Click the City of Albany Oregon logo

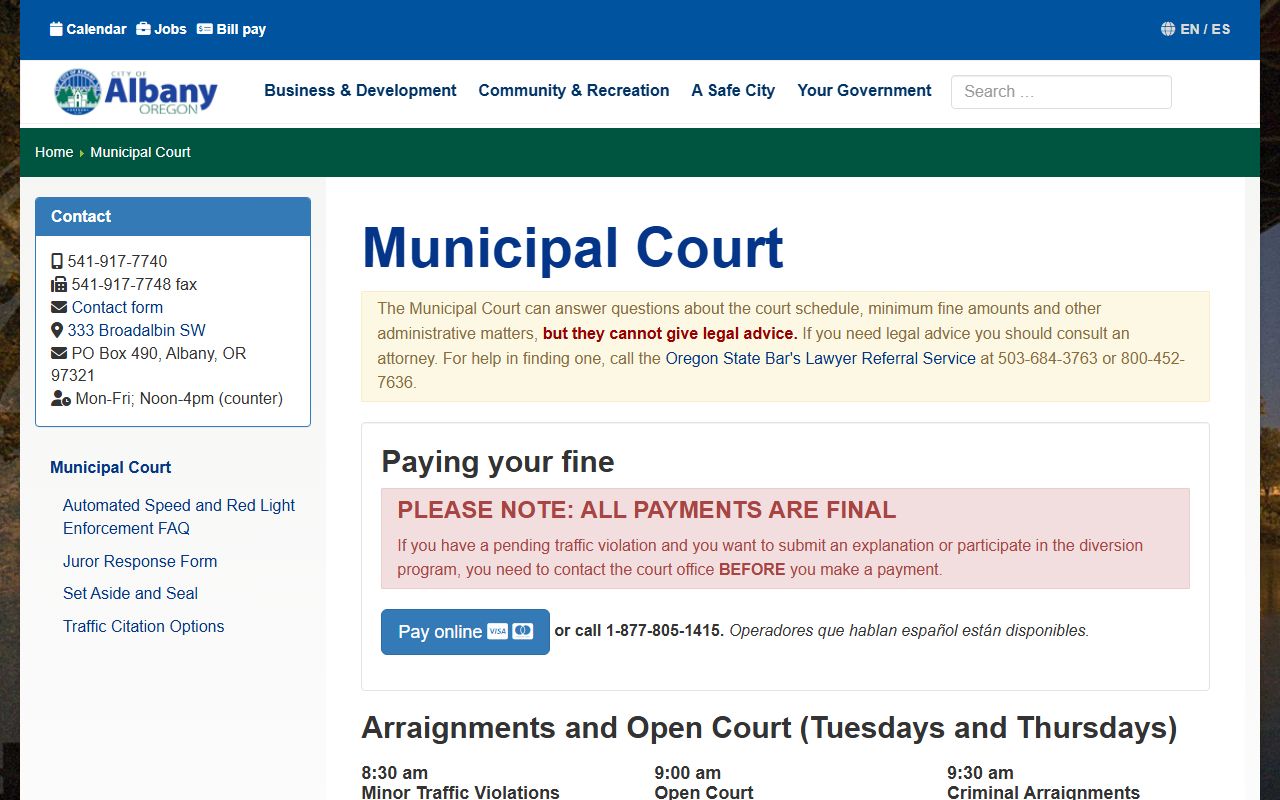(x=136, y=91)
